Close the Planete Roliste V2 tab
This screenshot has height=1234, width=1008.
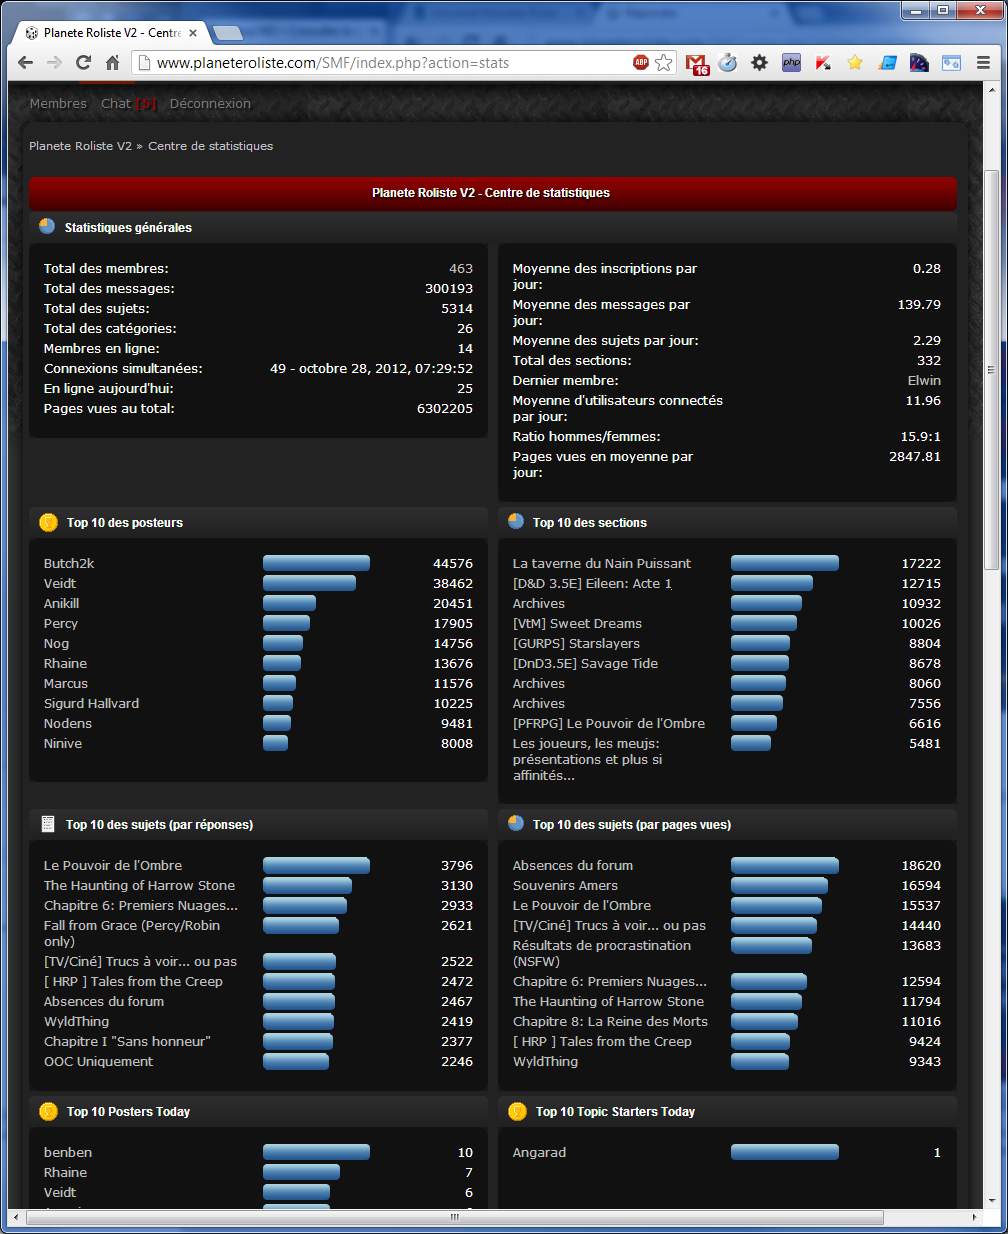(193, 33)
